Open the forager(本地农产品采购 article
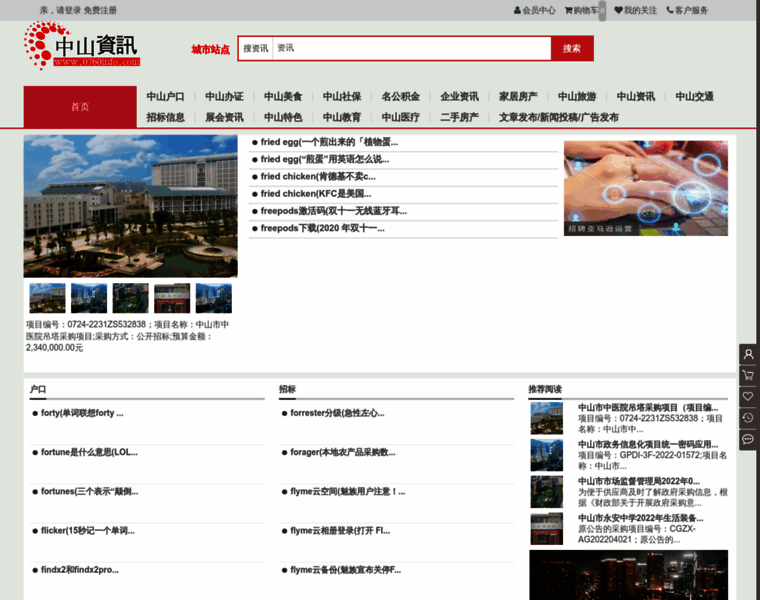The width and height of the screenshot is (760, 600). coord(343,452)
